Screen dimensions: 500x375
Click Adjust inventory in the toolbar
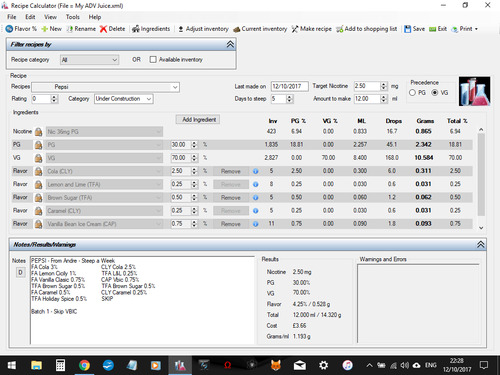point(203,29)
